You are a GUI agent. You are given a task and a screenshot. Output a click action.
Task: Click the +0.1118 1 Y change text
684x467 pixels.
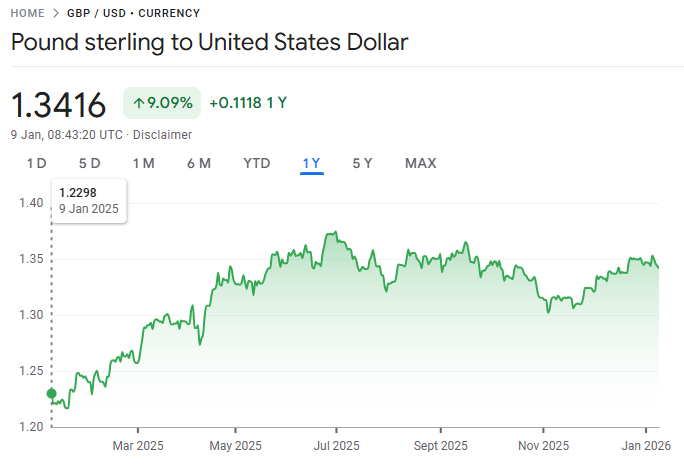click(x=248, y=103)
